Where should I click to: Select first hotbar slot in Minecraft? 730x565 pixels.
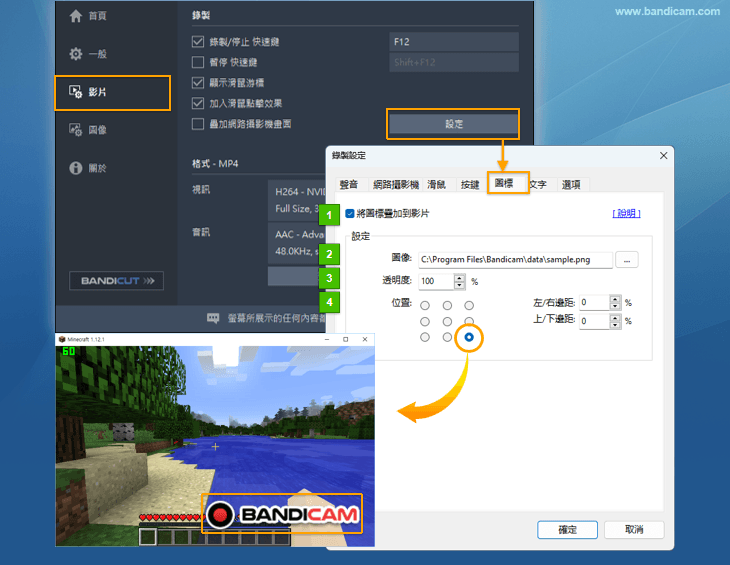click(148, 537)
